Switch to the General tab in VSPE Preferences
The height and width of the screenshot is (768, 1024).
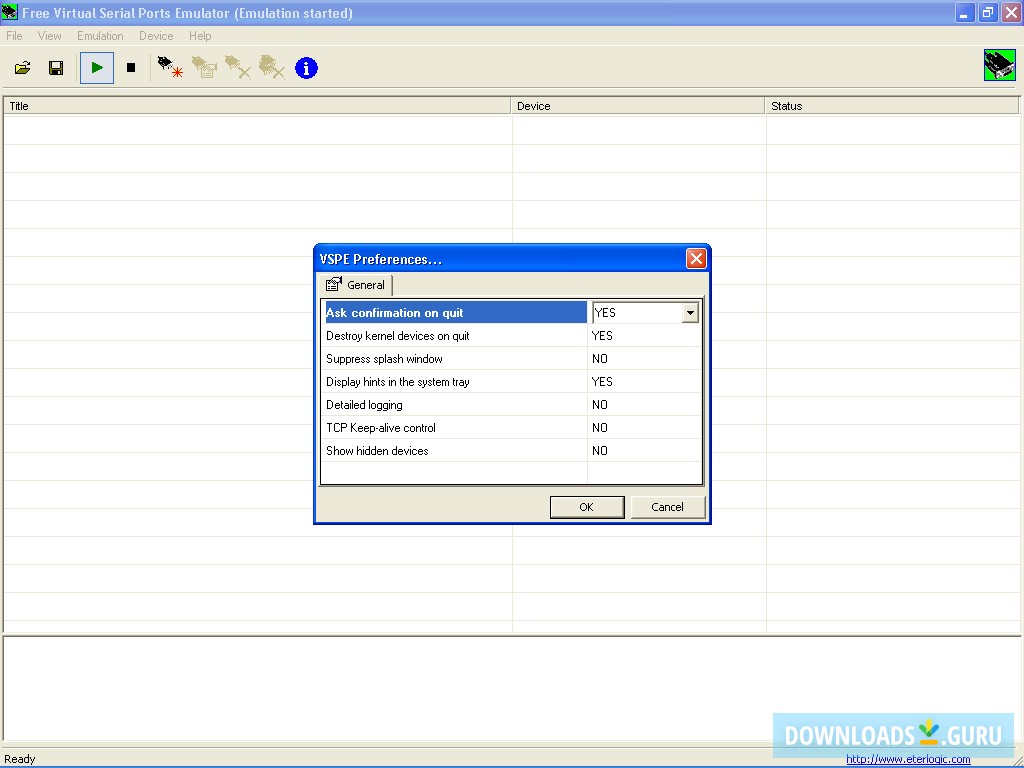[356, 284]
